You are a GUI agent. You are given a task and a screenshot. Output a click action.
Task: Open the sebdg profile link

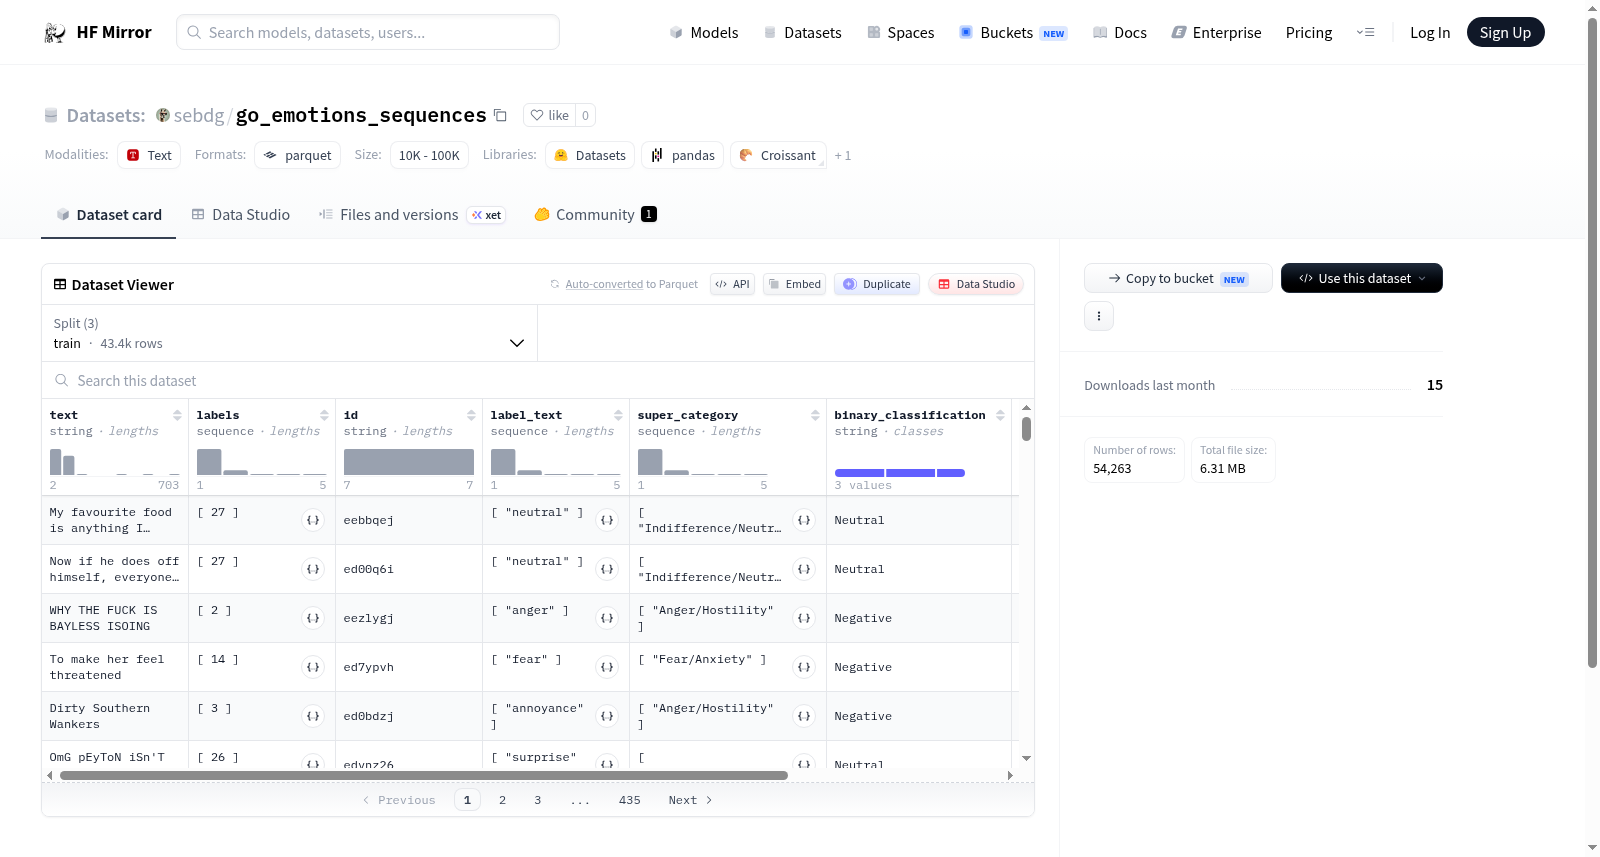pyautogui.click(x=199, y=115)
